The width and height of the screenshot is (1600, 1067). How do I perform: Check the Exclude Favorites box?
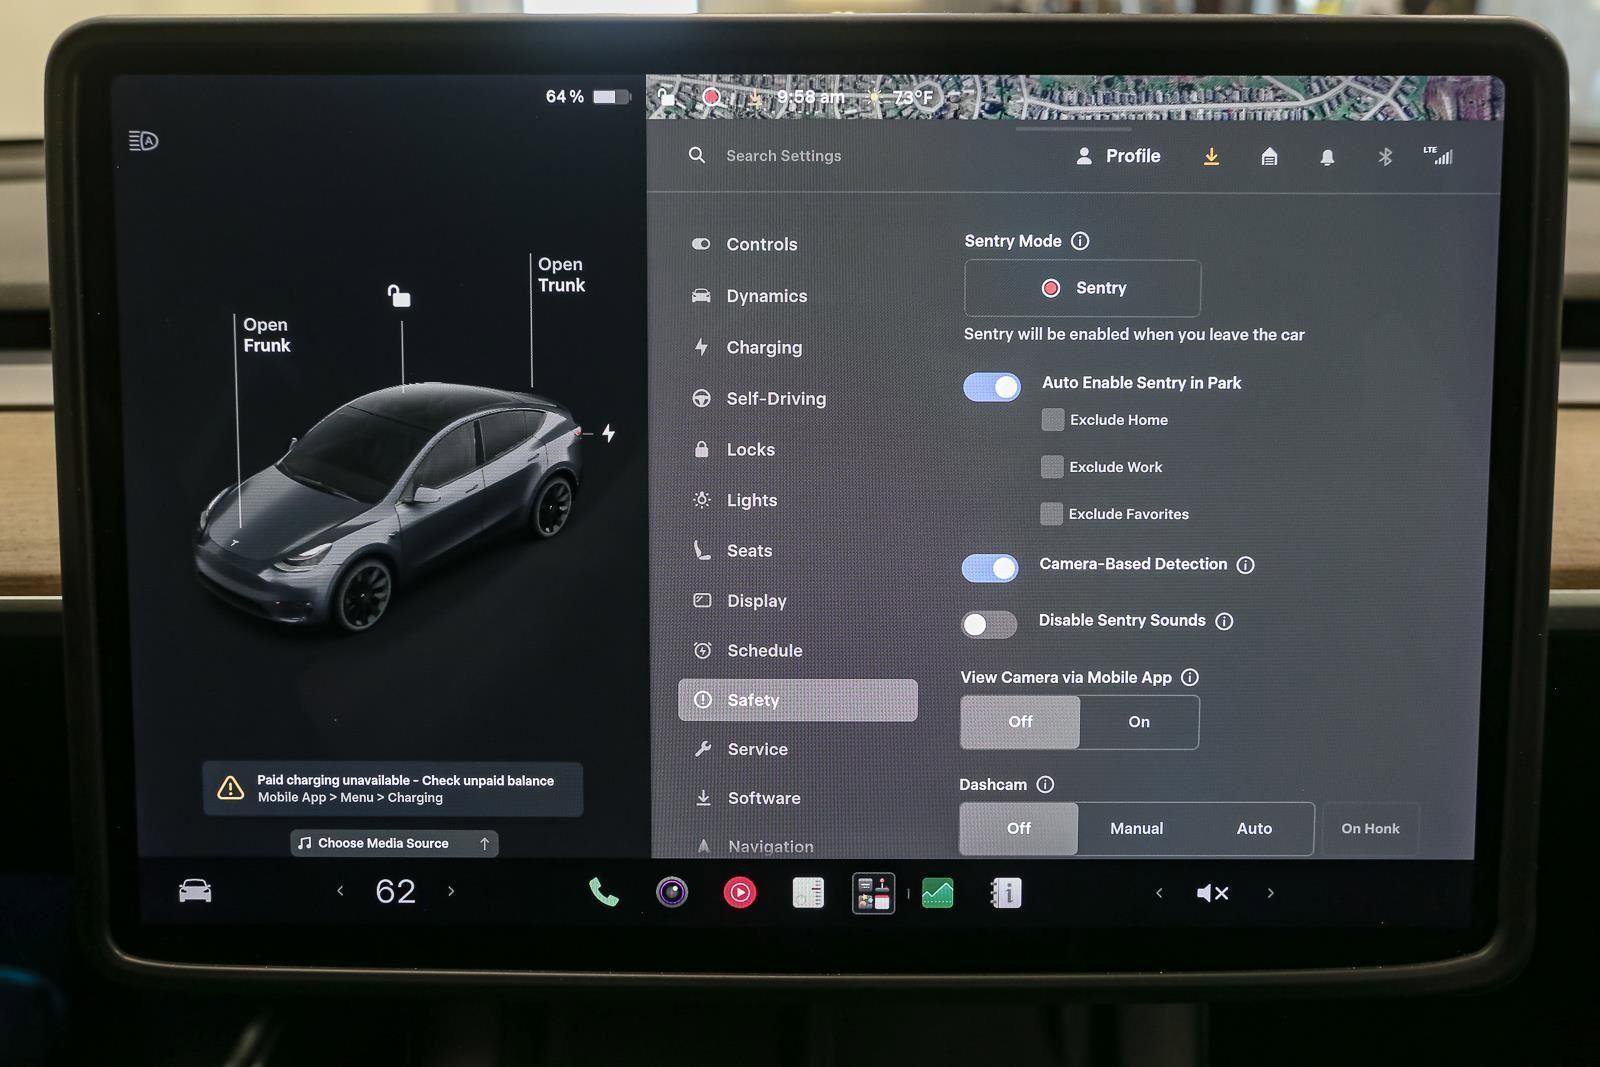pyautogui.click(x=1051, y=513)
